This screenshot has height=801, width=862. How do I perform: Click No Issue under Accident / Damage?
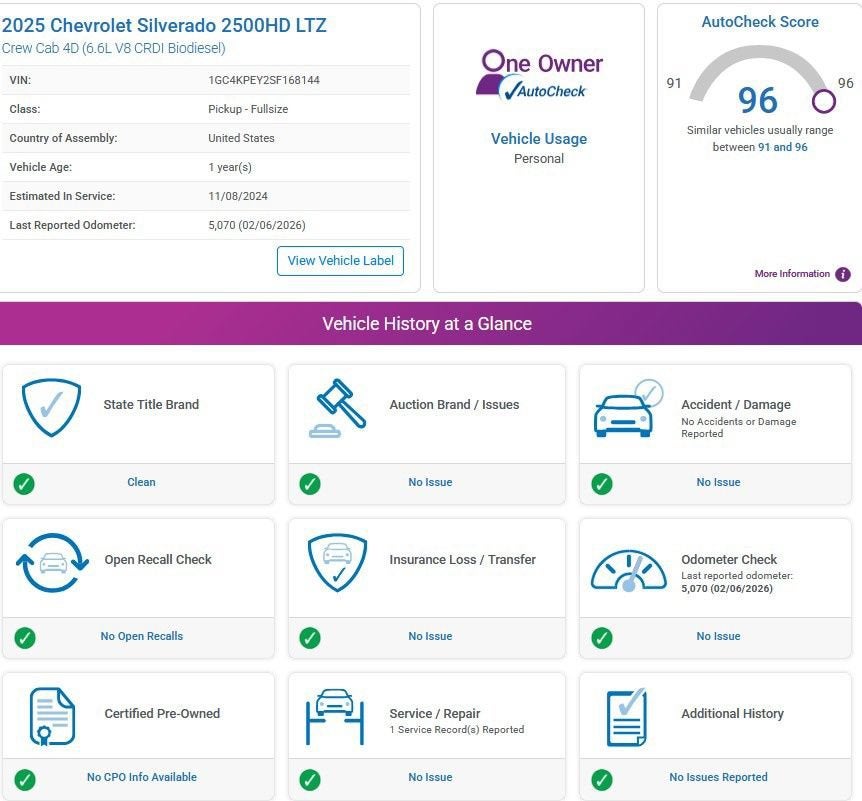718,482
